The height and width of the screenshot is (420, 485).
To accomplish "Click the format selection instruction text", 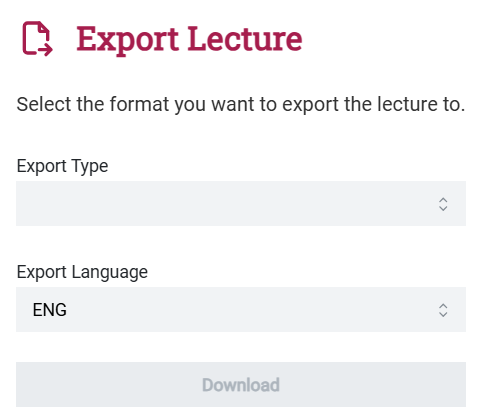I will [x=240, y=104].
